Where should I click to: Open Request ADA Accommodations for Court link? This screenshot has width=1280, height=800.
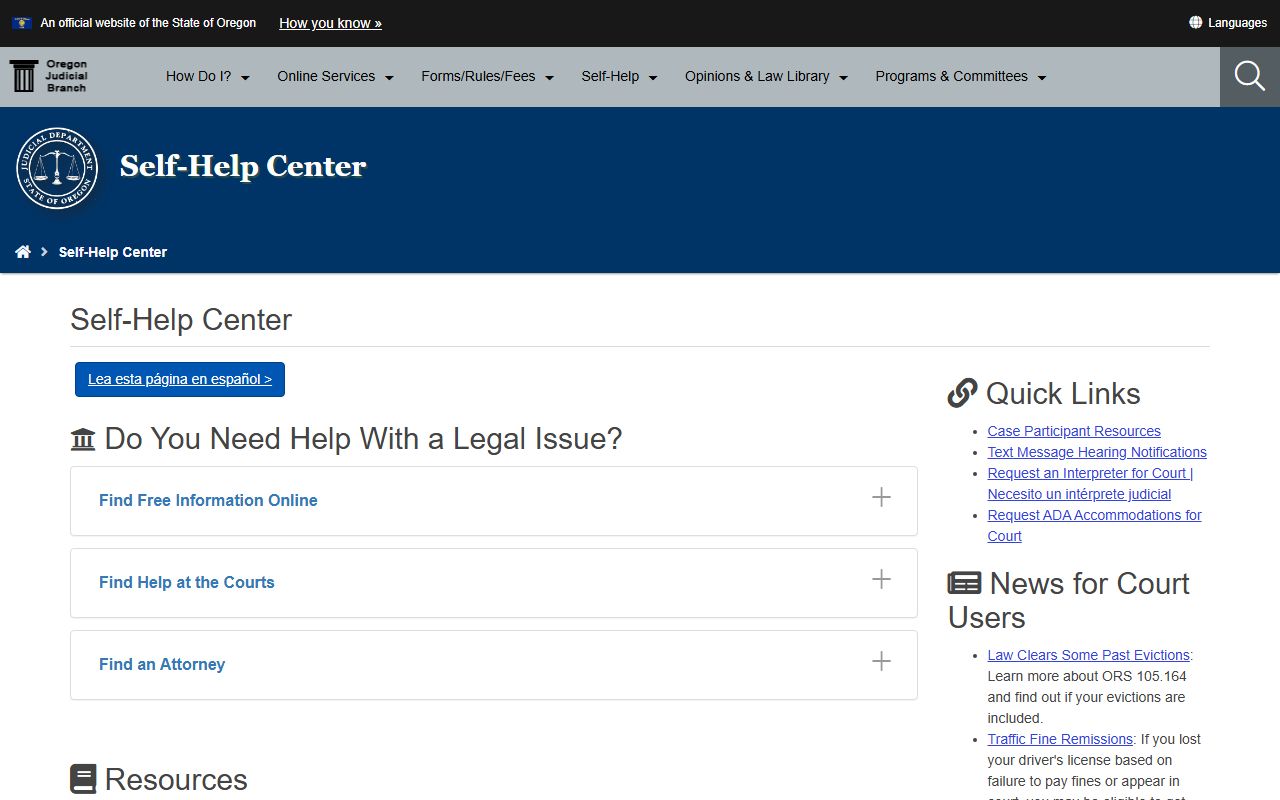[x=1094, y=525]
